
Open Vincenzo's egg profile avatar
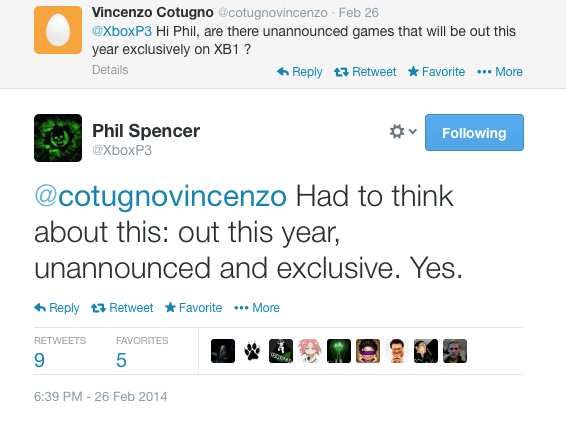tap(58, 30)
